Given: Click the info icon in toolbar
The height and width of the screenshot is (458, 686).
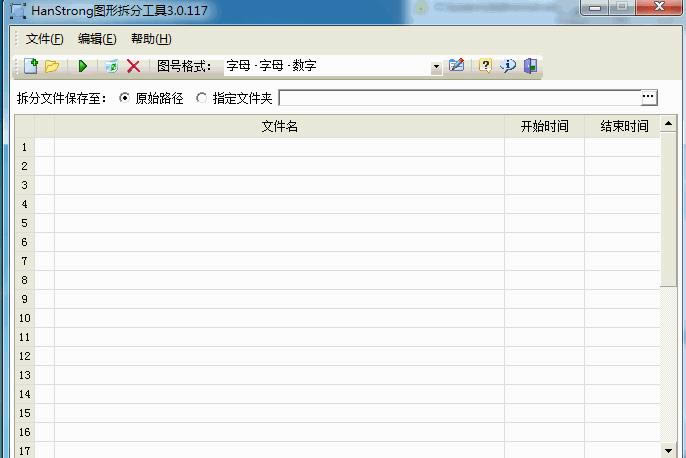Looking at the screenshot, I should tap(508, 66).
